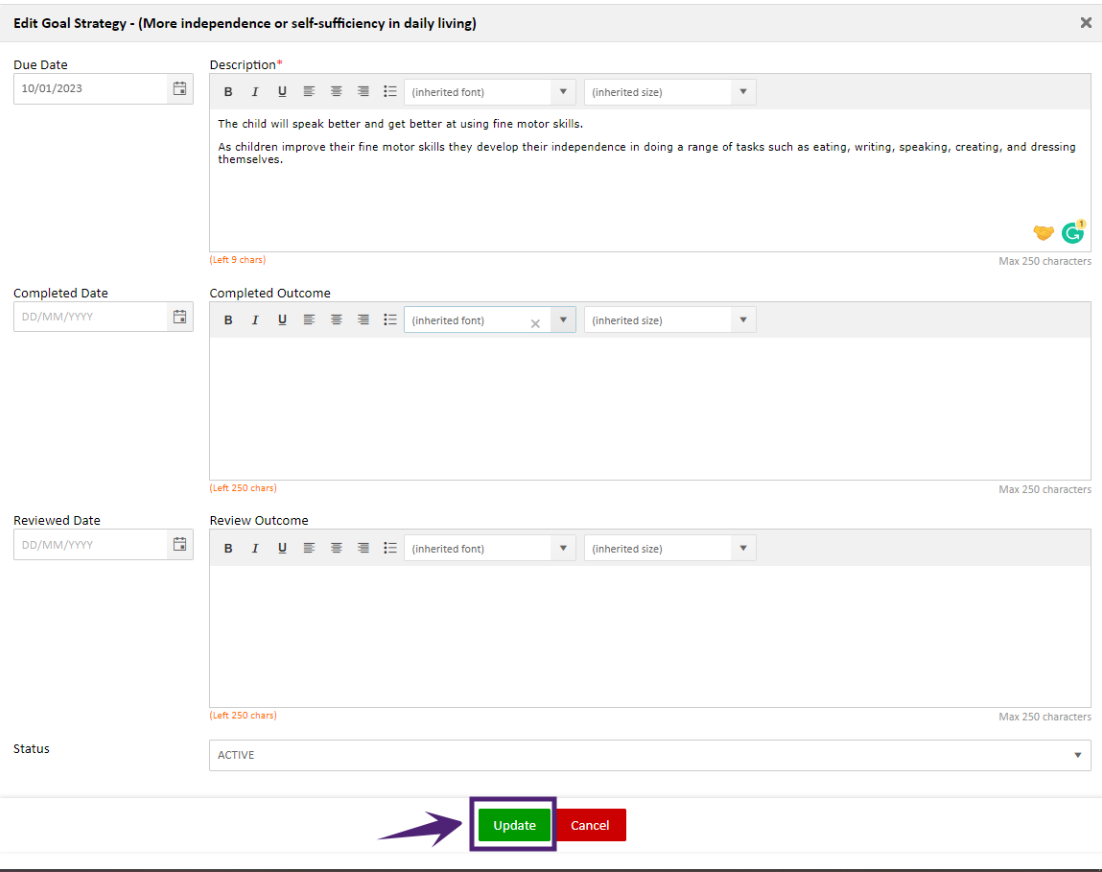Click the red Cancel button
The height and width of the screenshot is (872, 1102).
pos(590,825)
